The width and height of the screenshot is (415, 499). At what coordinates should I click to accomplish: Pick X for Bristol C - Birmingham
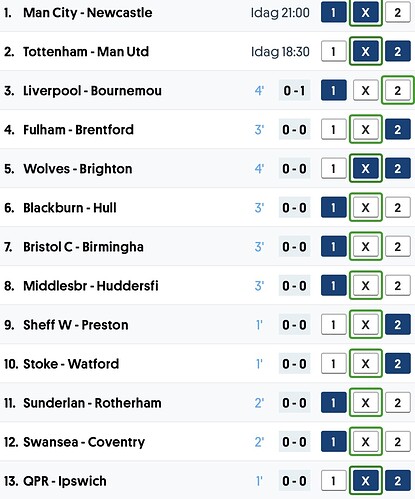(x=366, y=247)
